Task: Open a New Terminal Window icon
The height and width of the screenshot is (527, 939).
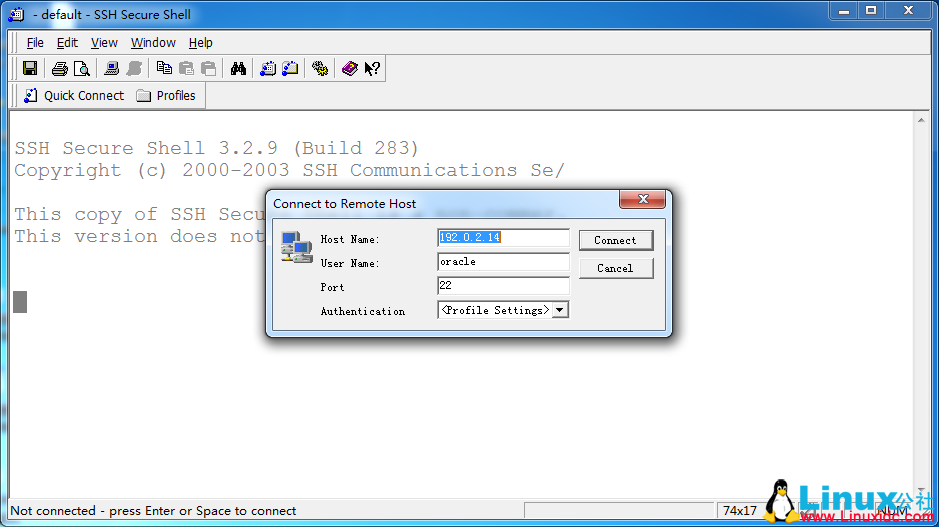Action: (x=268, y=68)
